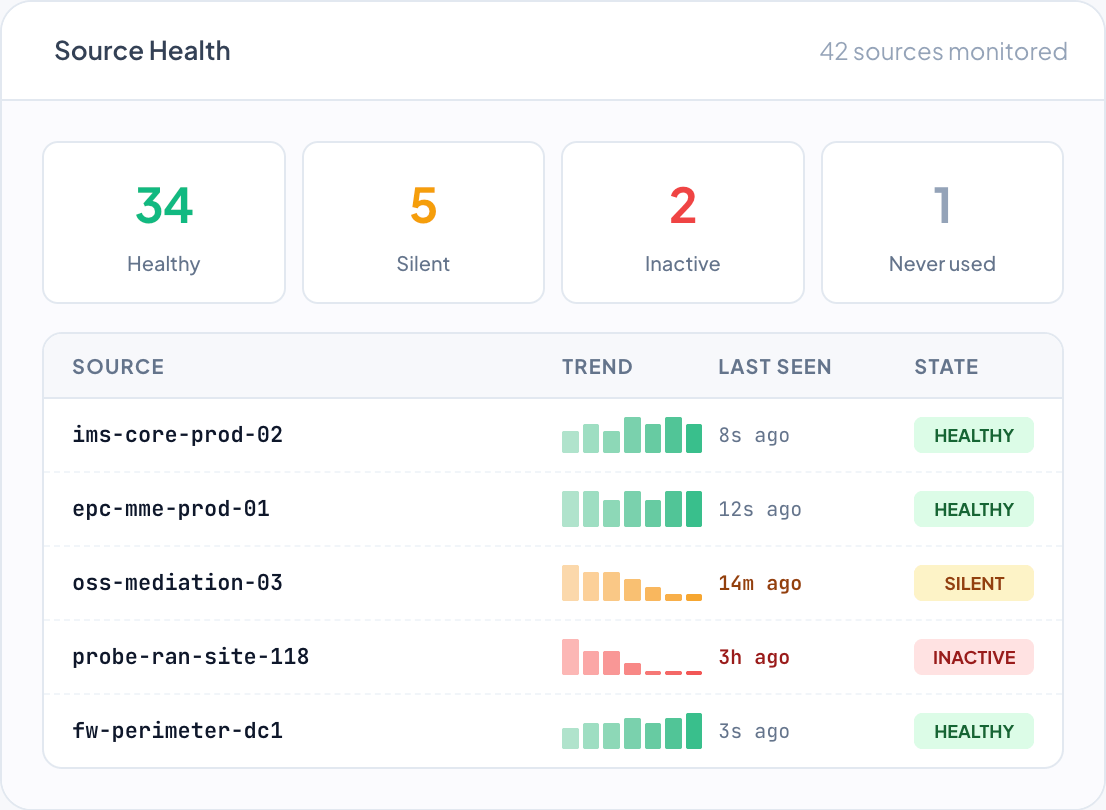1106x810 pixels.
Task: Click HEALTHY badge for fw-perimeter-dc1
Action: [974, 732]
